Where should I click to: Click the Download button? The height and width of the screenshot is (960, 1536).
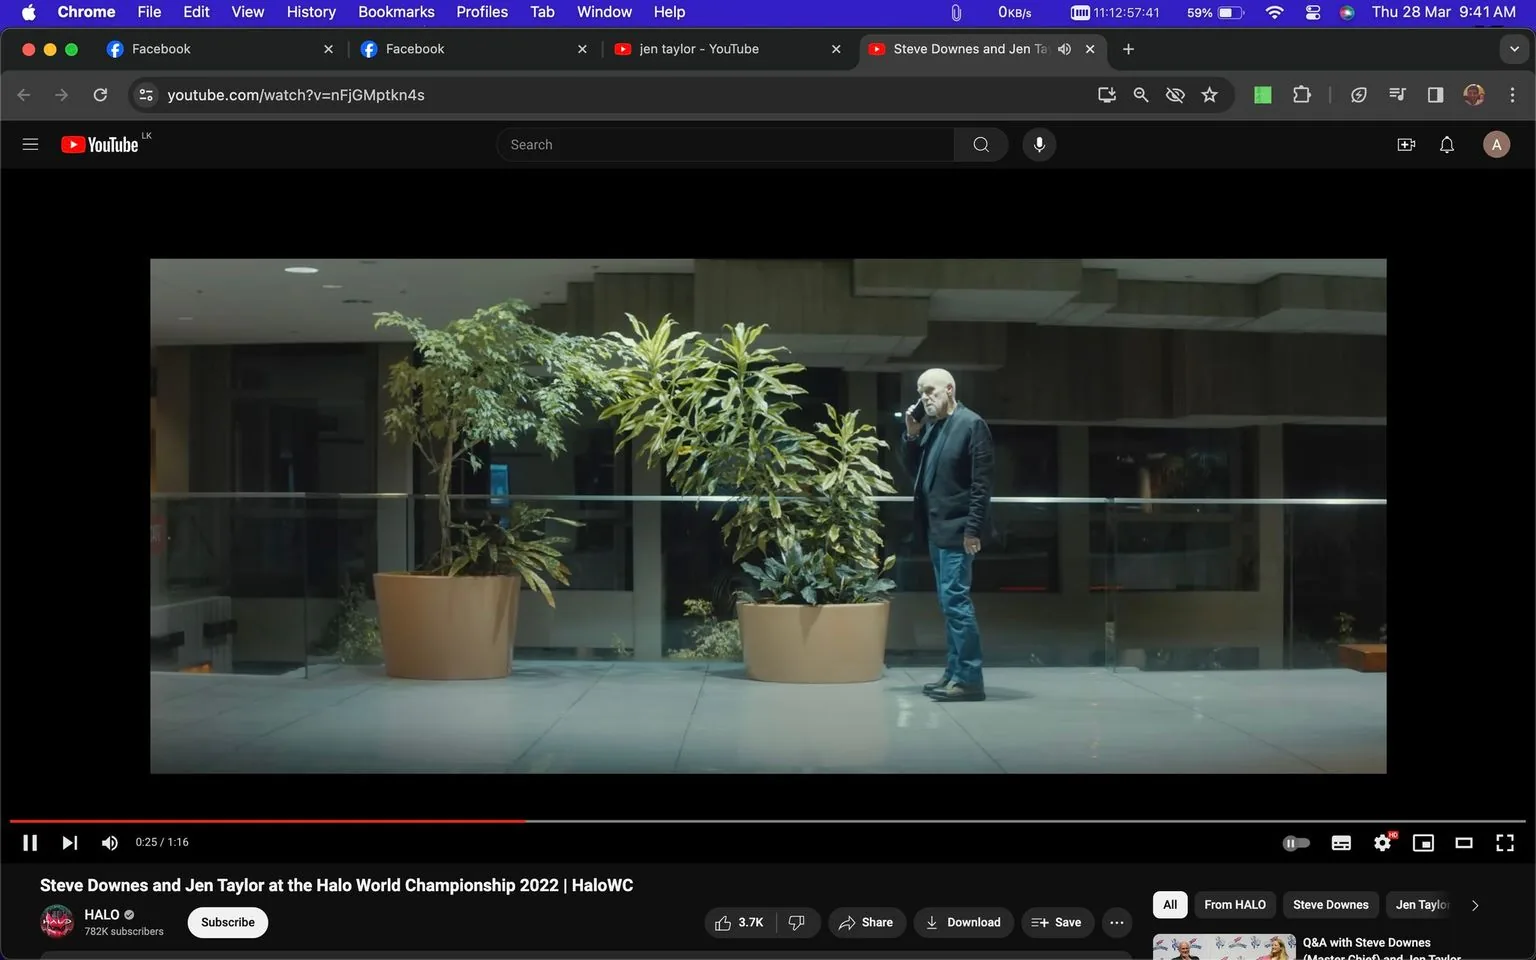tap(962, 922)
